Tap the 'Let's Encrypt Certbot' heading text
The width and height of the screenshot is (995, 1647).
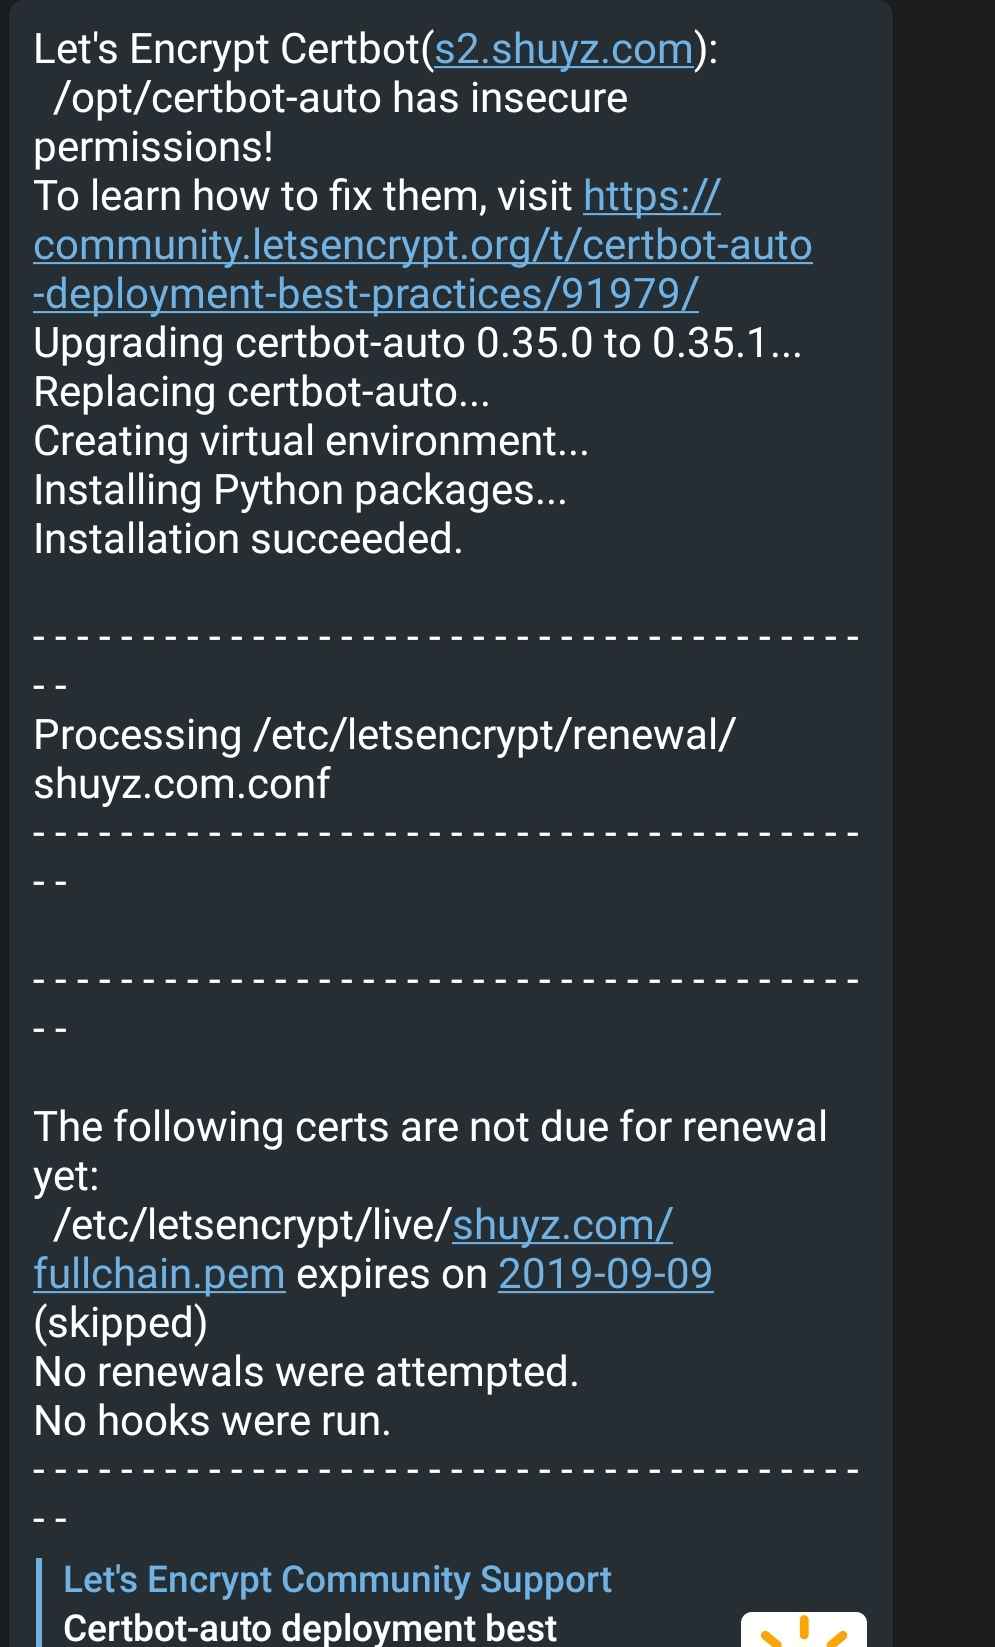[x=227, y=49]
